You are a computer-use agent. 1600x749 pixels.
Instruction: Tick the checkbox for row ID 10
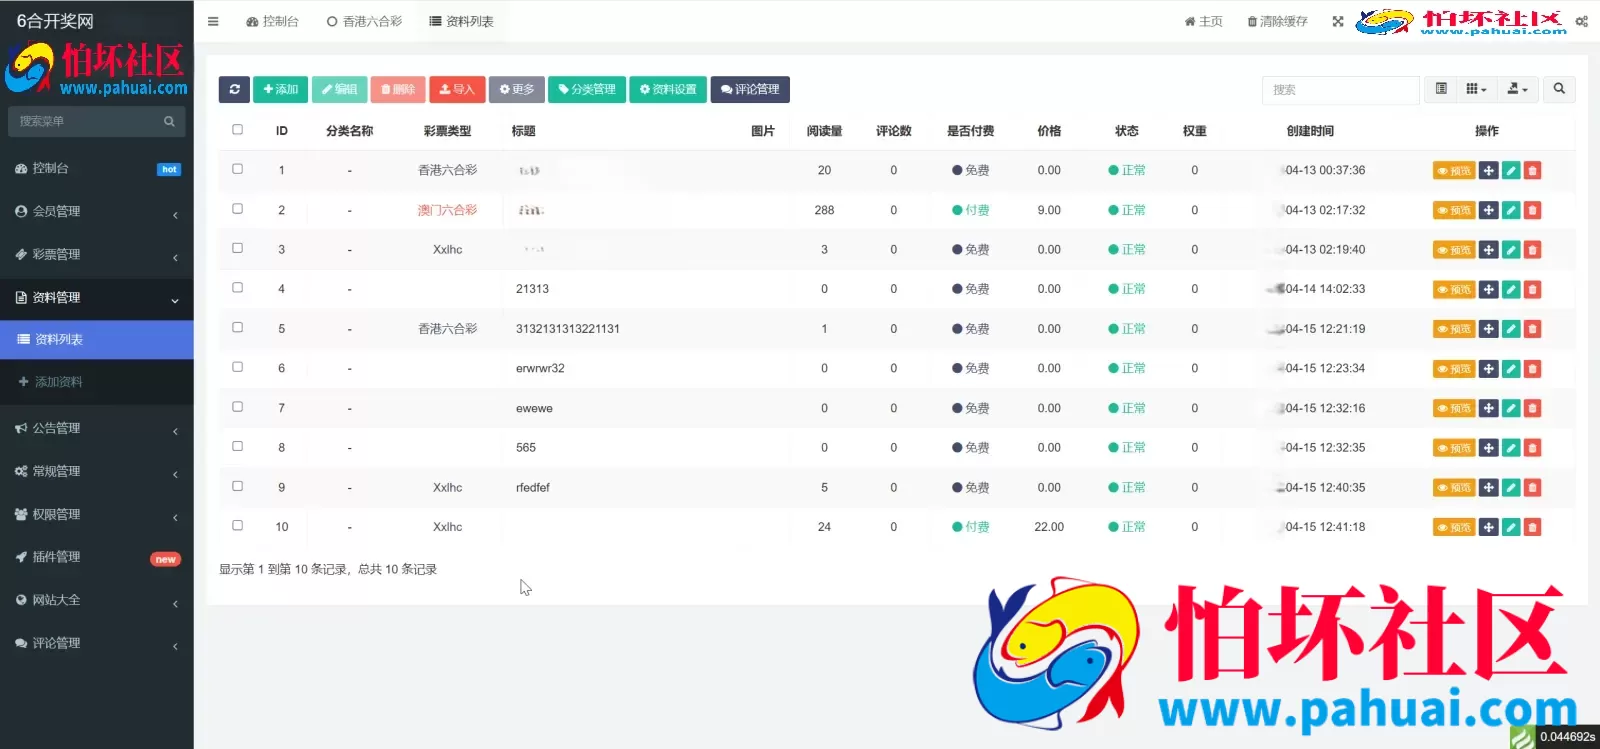[x=237, y=525]
